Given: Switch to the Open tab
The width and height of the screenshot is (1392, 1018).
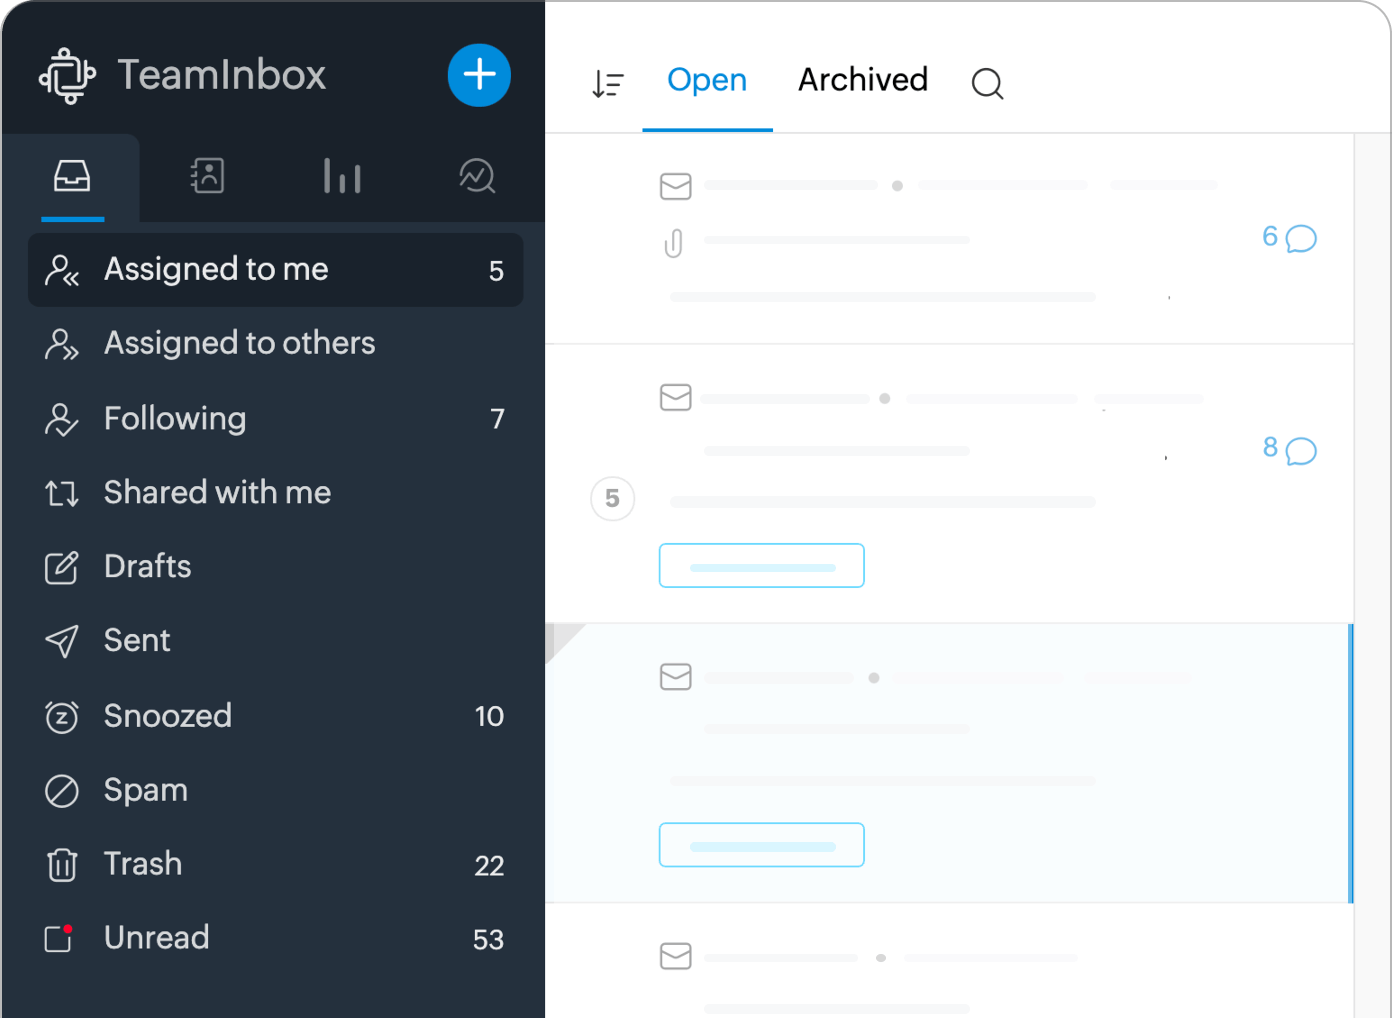Looking at the screenshot, I should (707, 80).
